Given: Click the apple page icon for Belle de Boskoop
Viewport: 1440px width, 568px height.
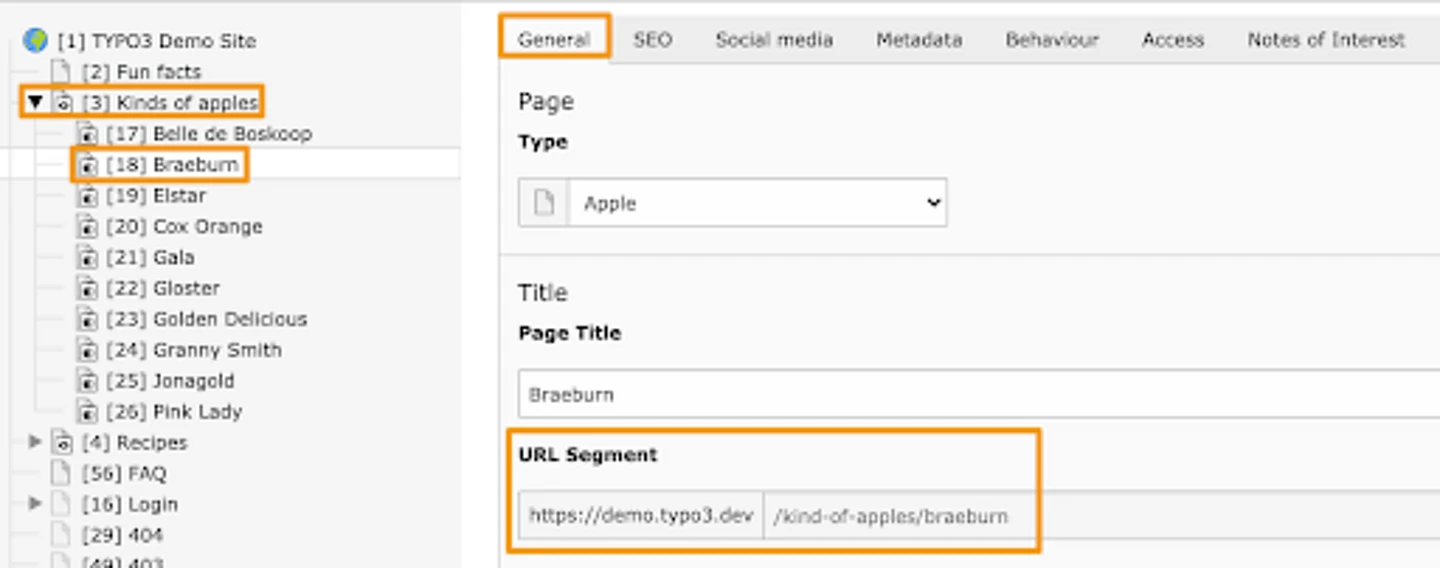Looking at the screenshot, I should click(x=88, y=134).
